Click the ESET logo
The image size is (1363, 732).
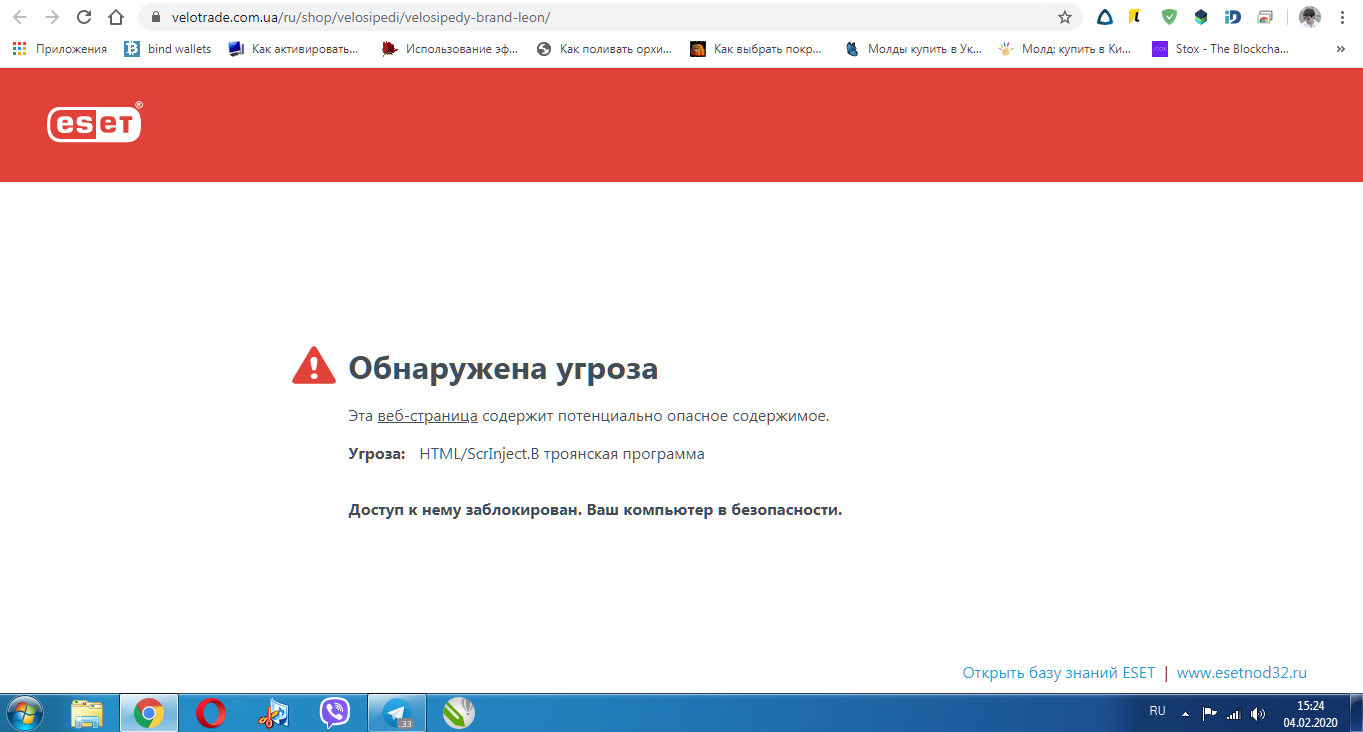click(x=95, y=122)
